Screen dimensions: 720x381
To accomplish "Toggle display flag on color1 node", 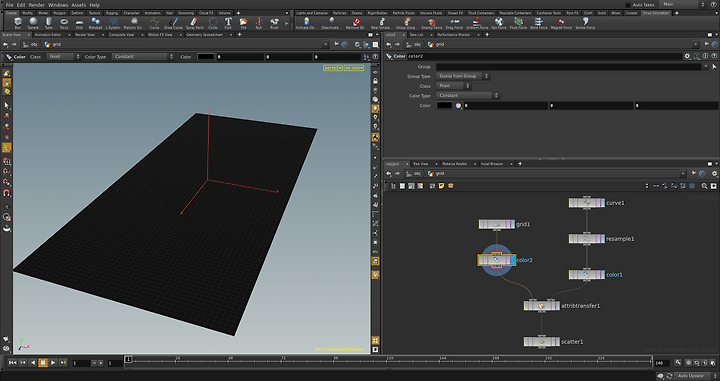I will coord(602,275).
